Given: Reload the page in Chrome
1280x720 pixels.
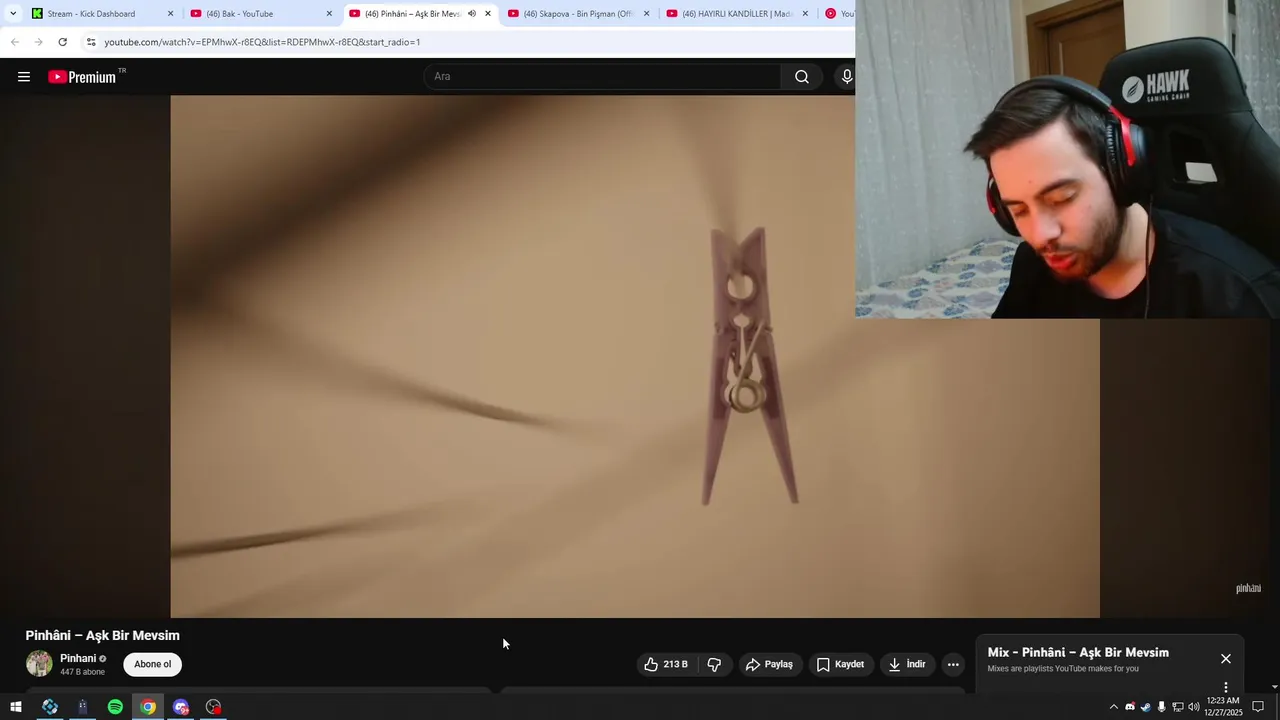Looking at the screenshot, I should coord(62,42).
